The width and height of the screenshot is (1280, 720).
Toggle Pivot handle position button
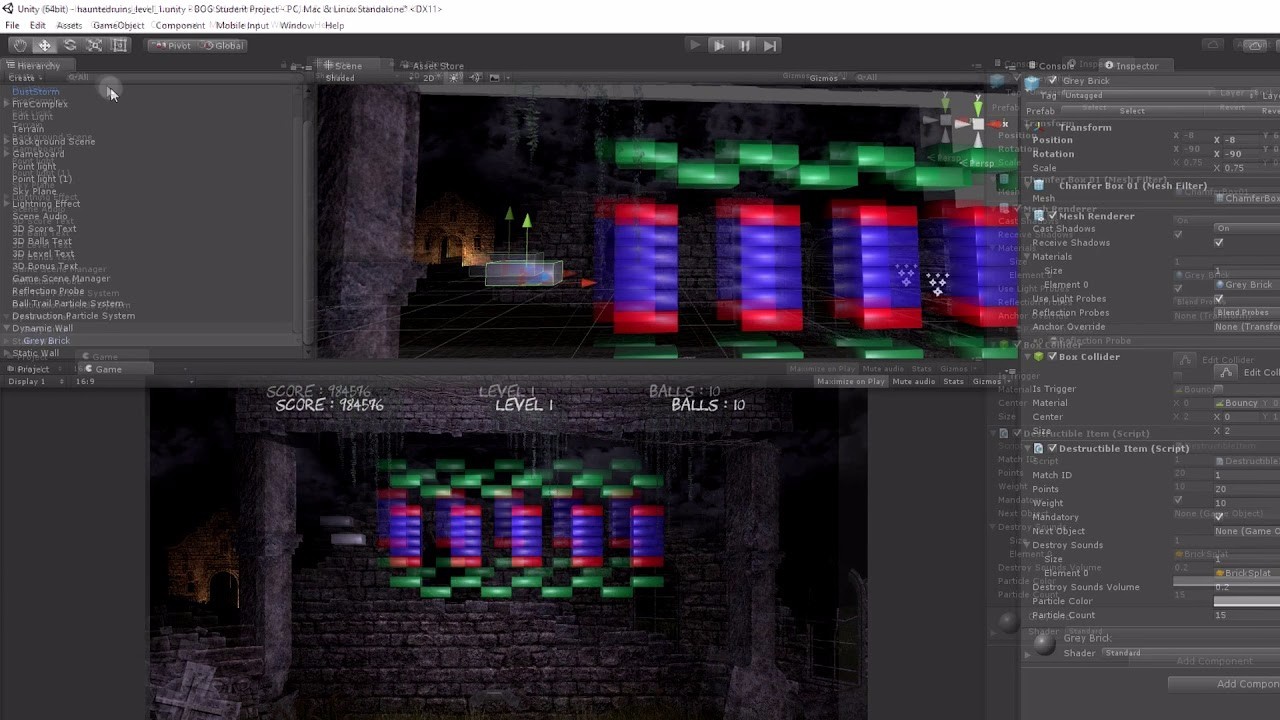172,45
